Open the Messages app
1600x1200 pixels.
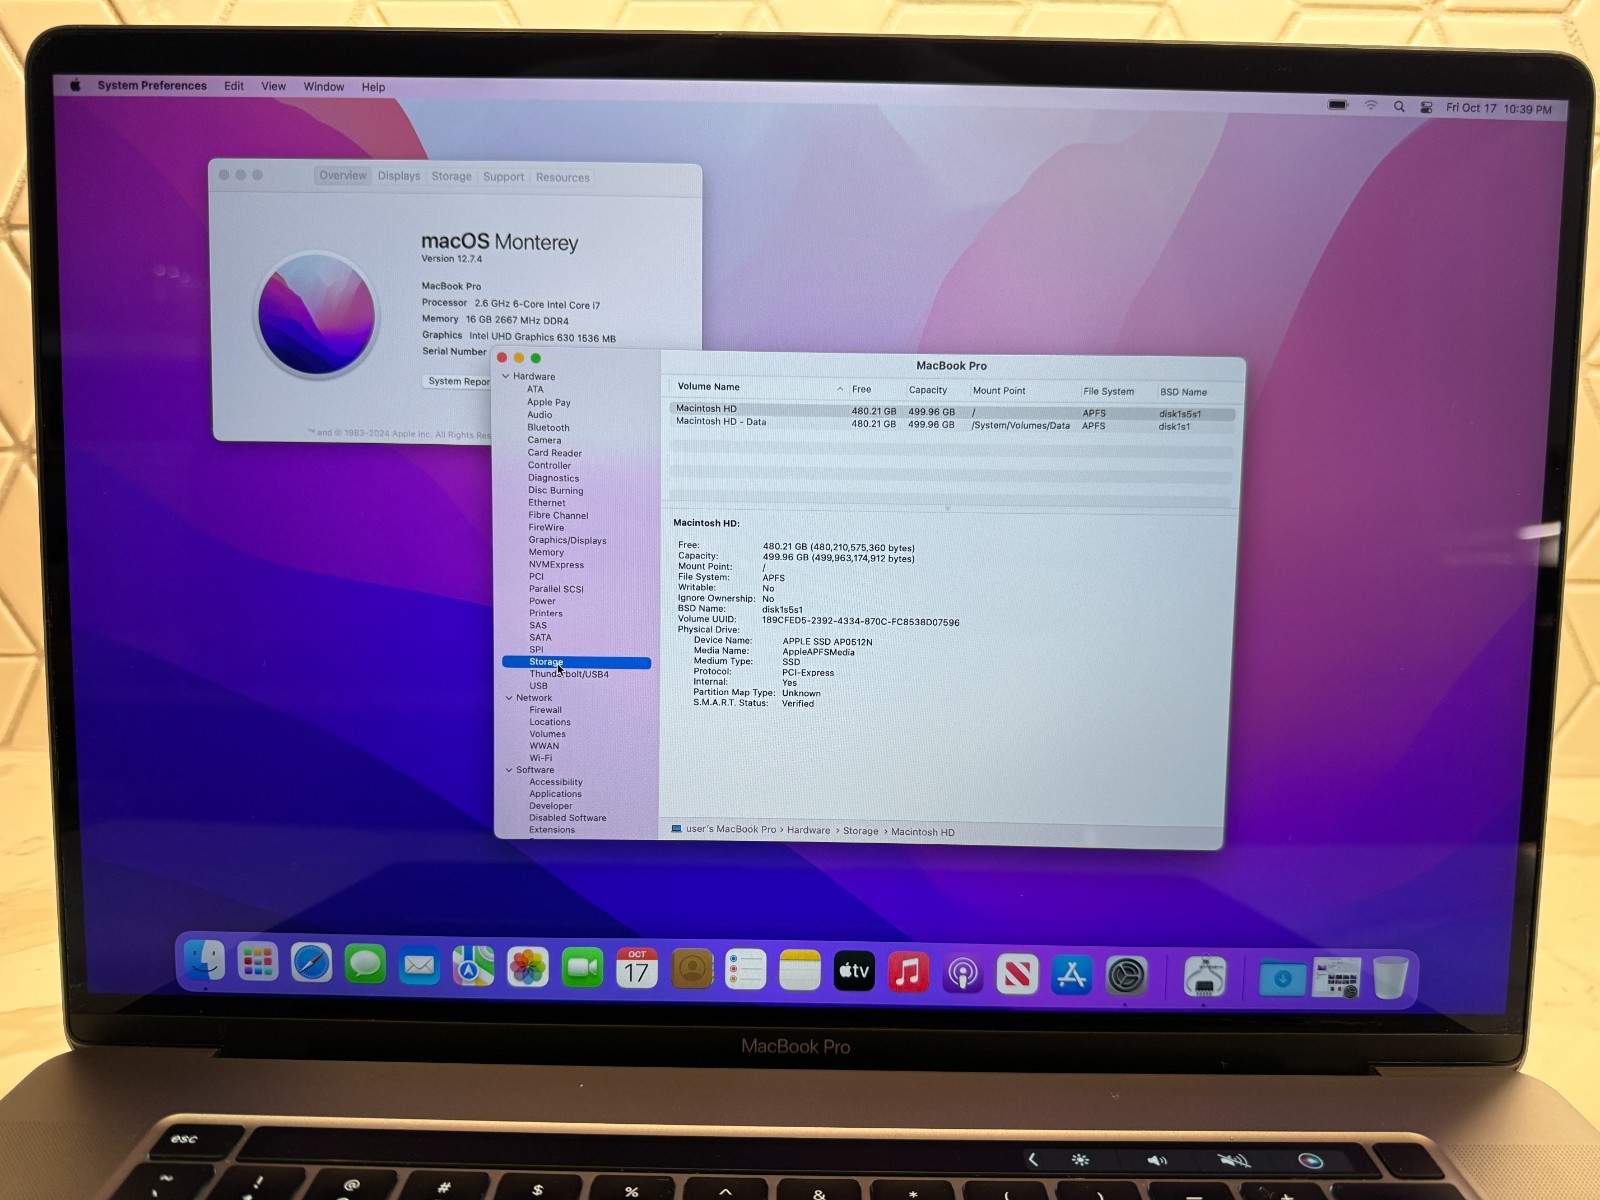[x=365, y=964]
